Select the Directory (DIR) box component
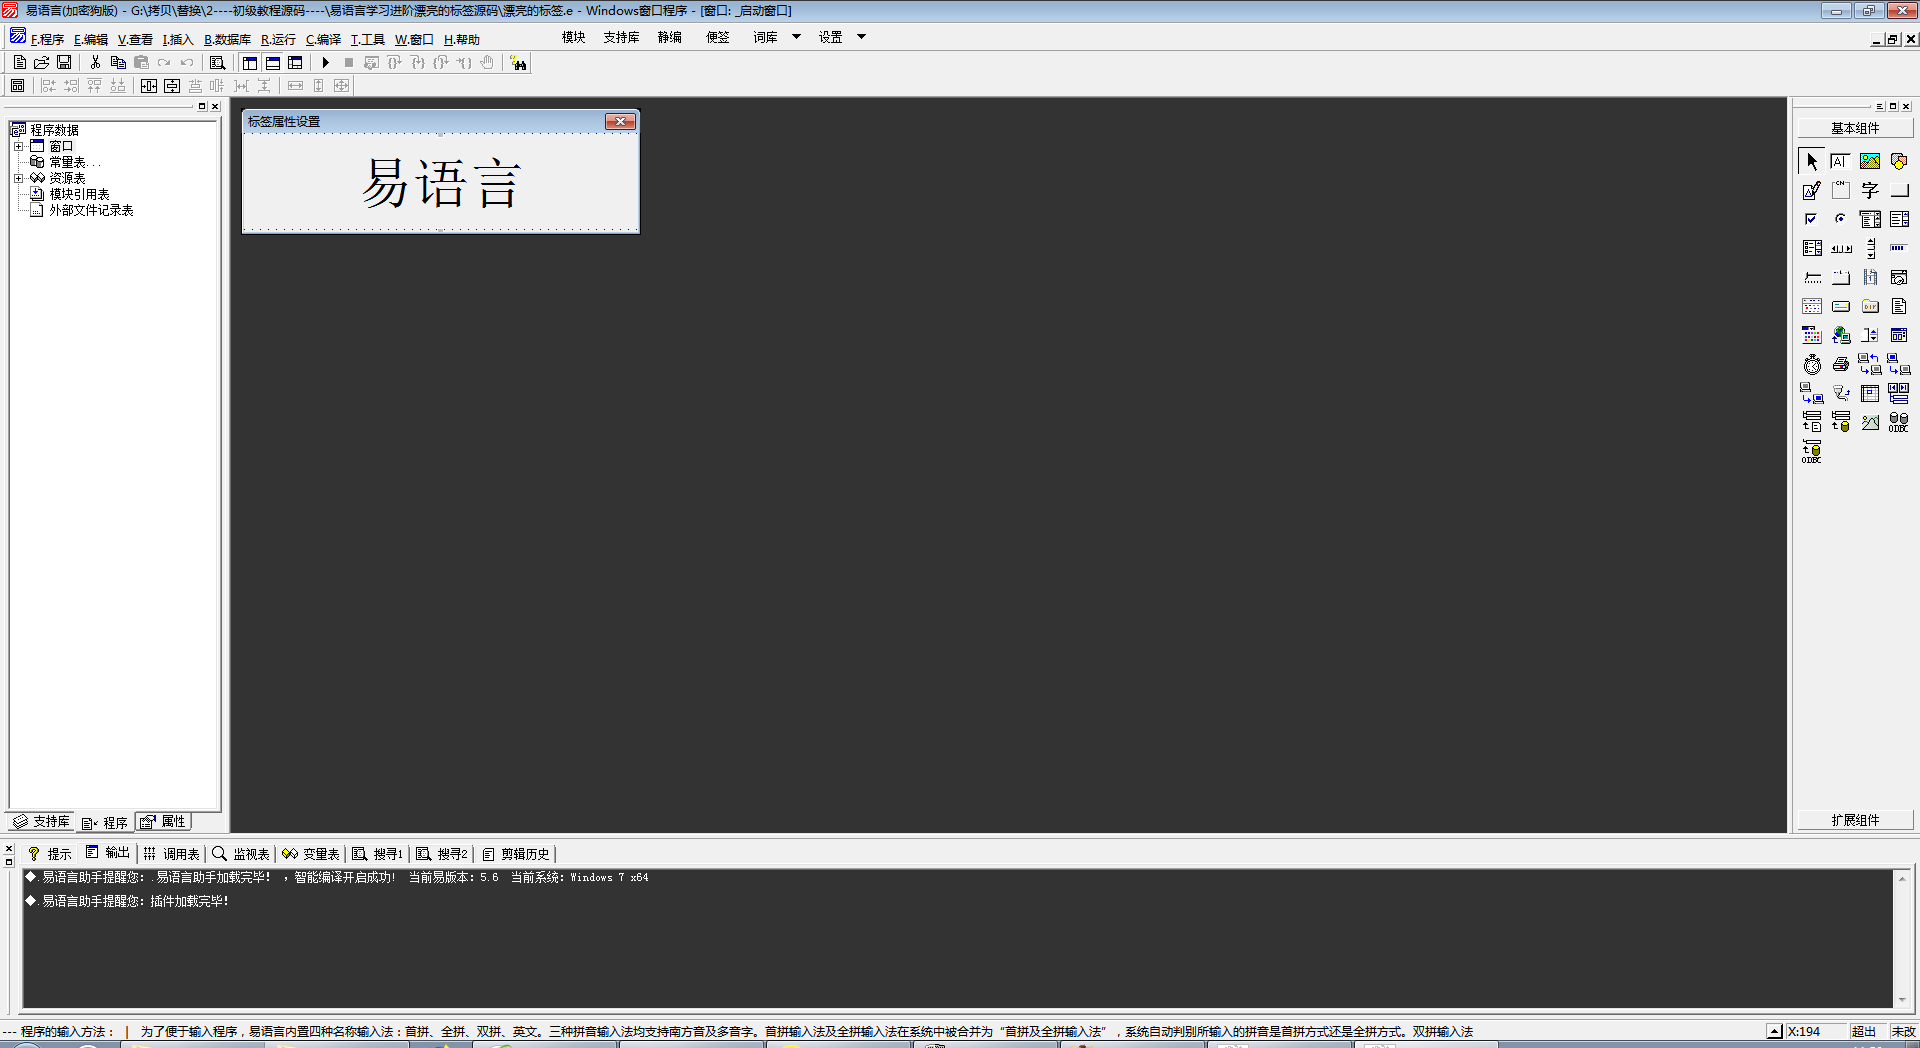Viewport: 1920px width, 1048px height. coord(1870,306)
